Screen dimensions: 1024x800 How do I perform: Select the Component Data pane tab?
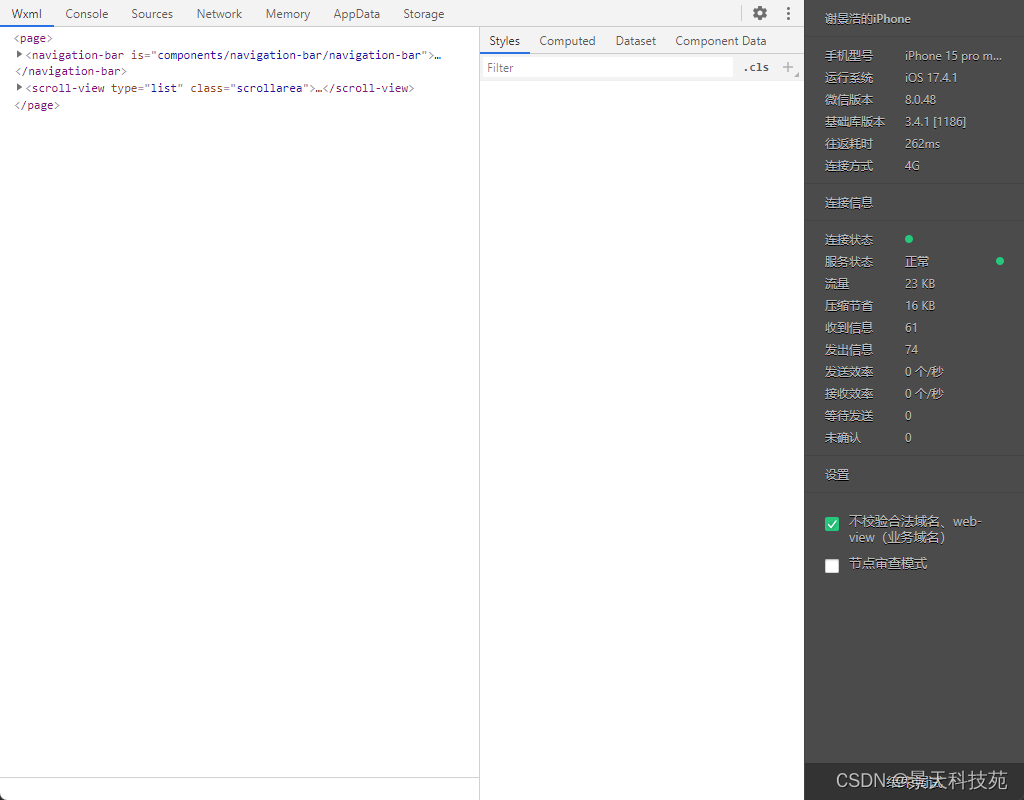point(721,40)
